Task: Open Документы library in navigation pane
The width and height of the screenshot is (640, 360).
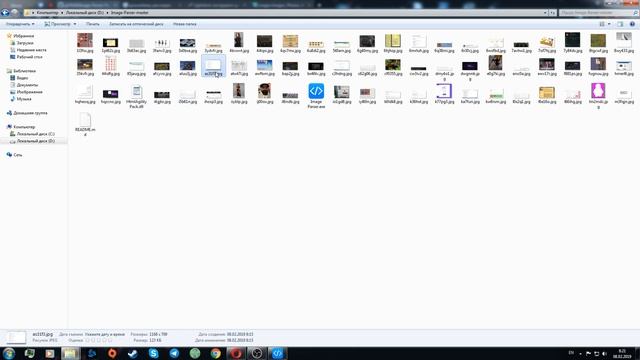Action: pos(27,85)
